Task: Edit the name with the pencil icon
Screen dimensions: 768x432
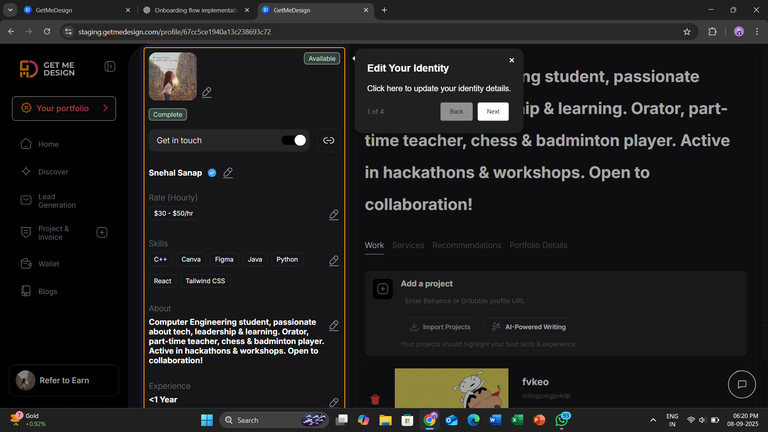Action: tap(228, 173)
